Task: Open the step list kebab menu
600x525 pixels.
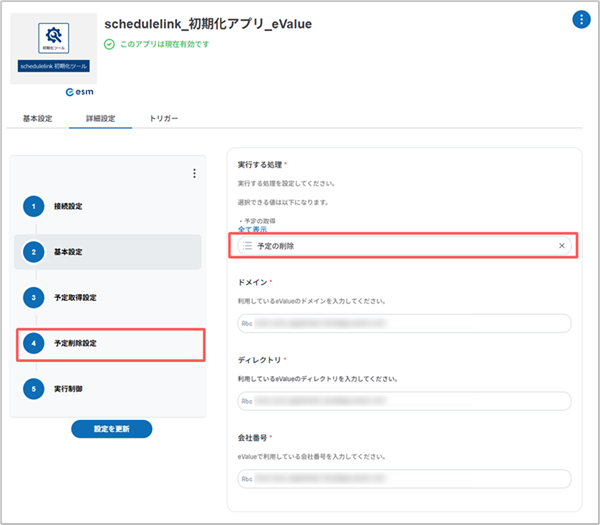Action: coord(194,173)
